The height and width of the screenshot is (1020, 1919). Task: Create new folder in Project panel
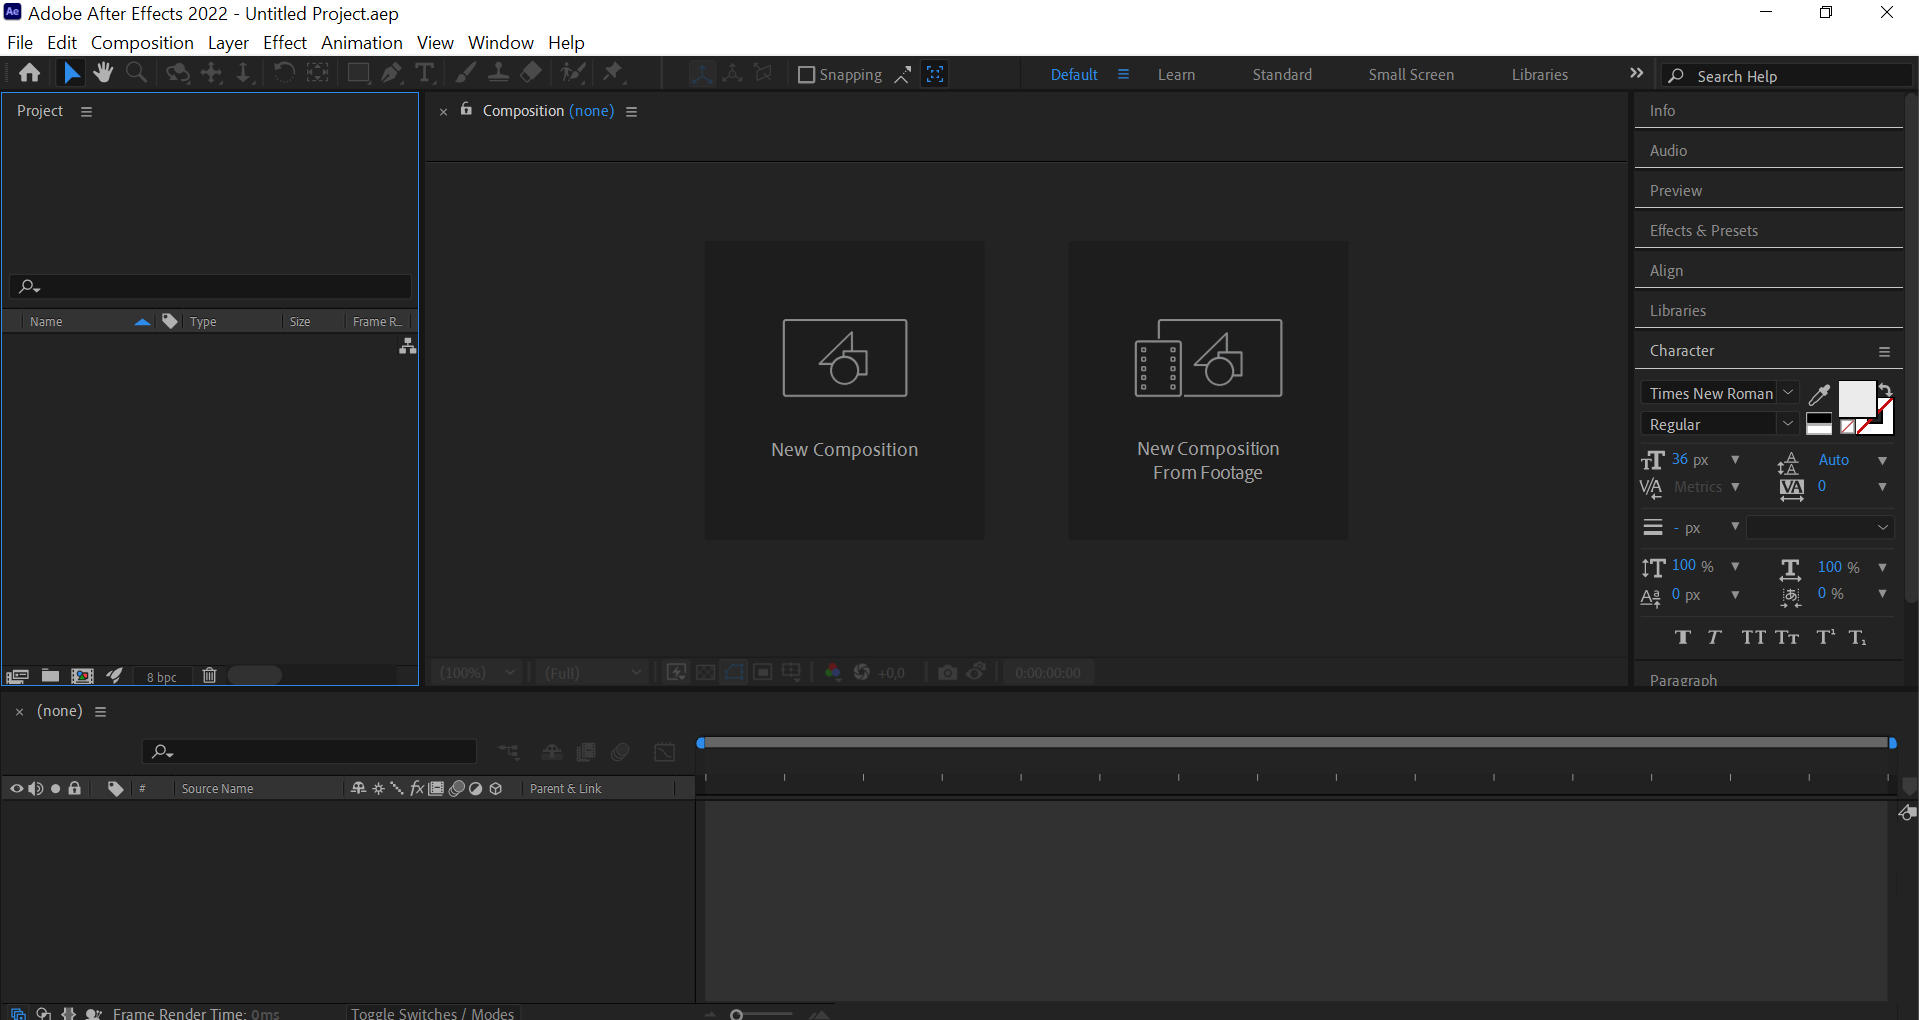pos(50,676)
